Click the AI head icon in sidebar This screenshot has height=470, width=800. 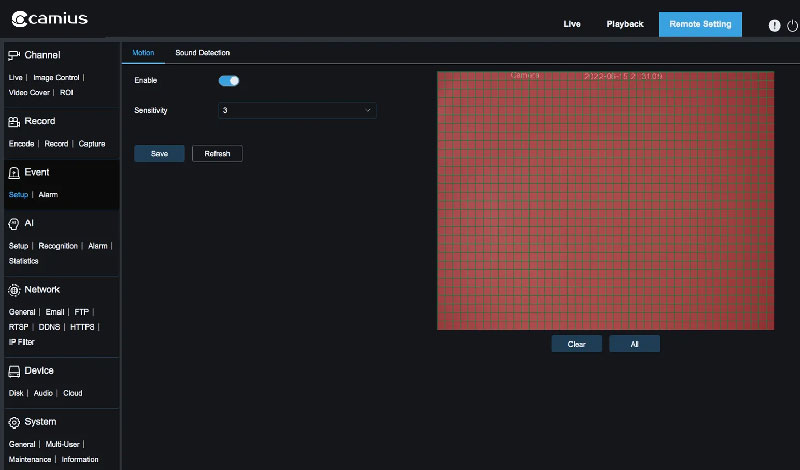coord(14,223)
